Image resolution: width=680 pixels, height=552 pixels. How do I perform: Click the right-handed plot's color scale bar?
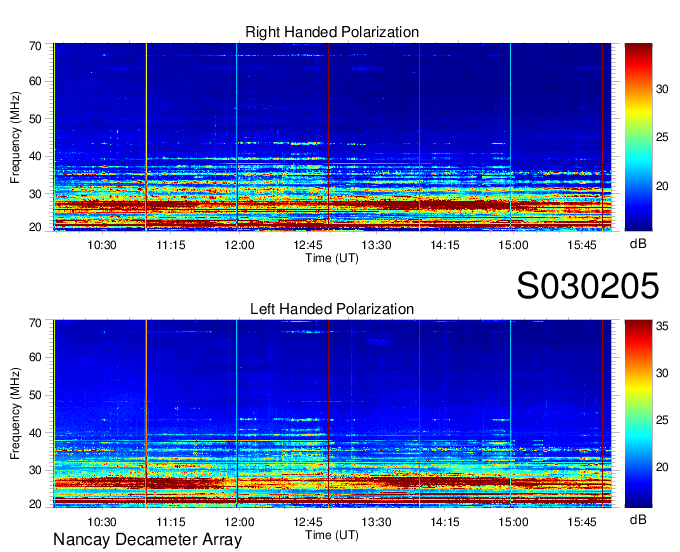(x=638, y=137)
